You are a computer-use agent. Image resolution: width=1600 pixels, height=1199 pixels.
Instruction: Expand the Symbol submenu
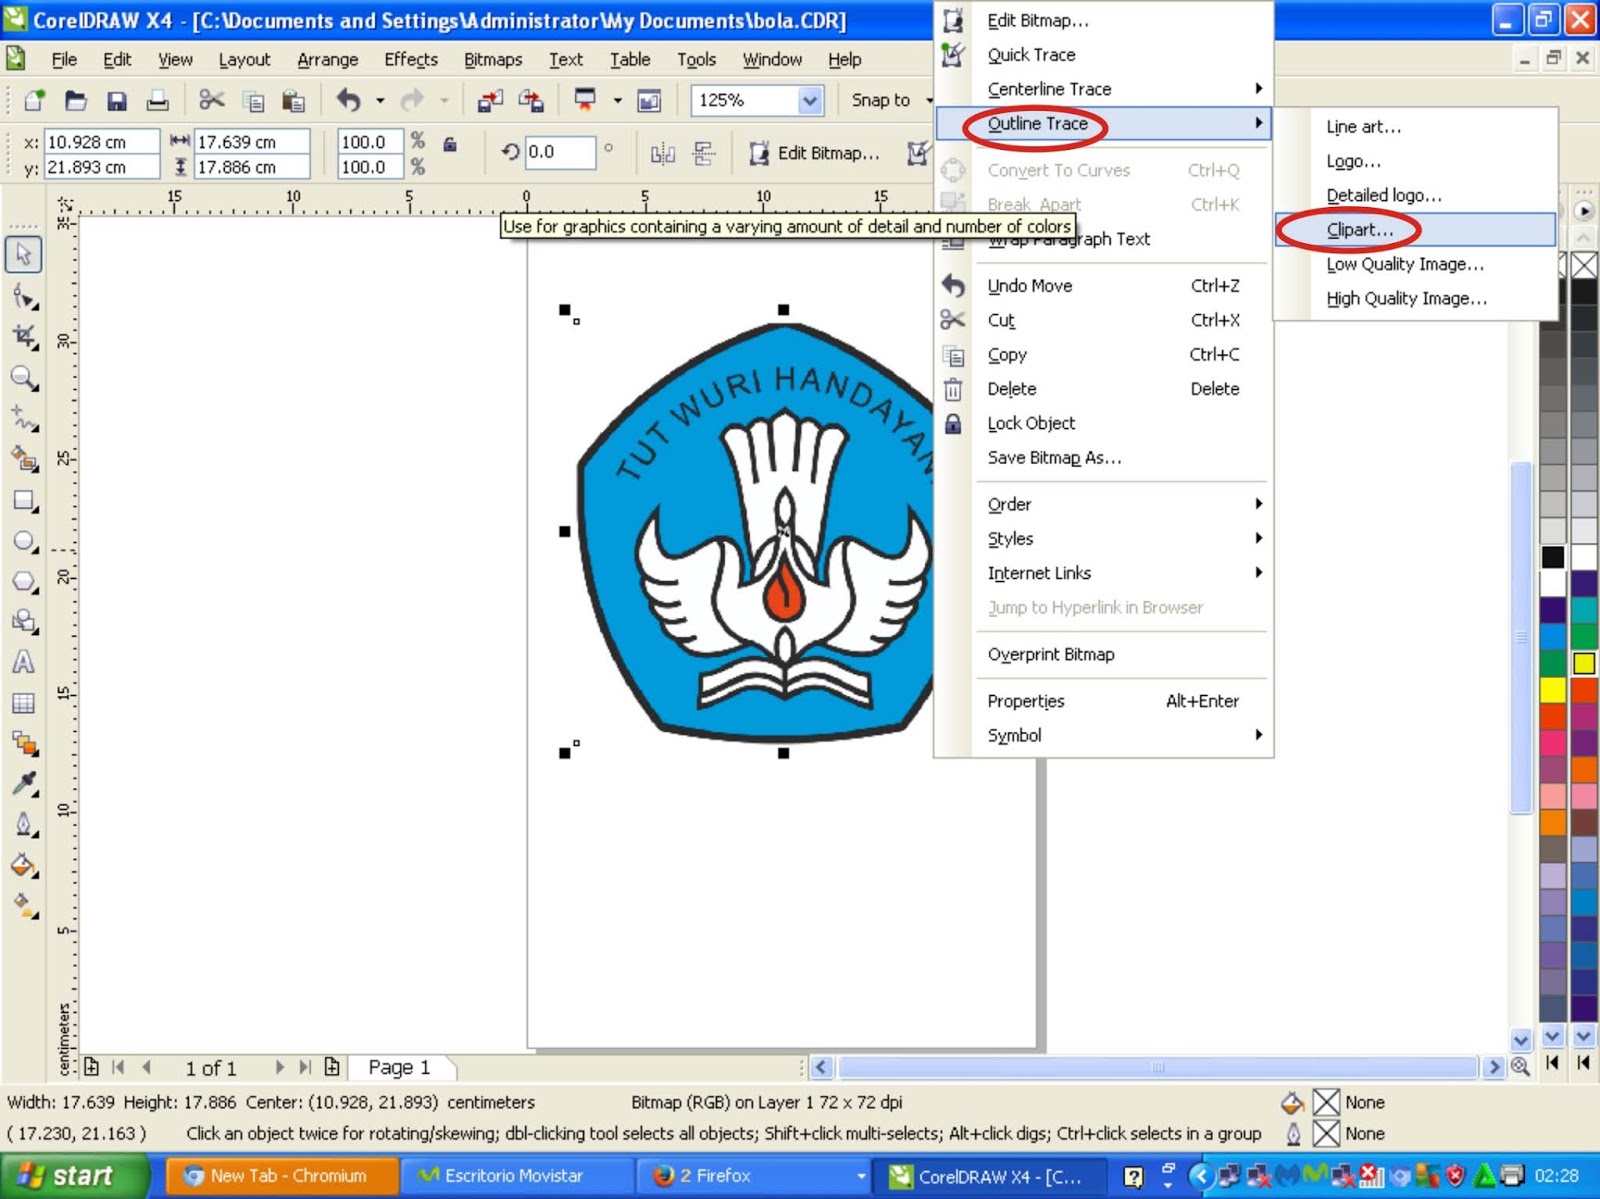pos(1104,735)
